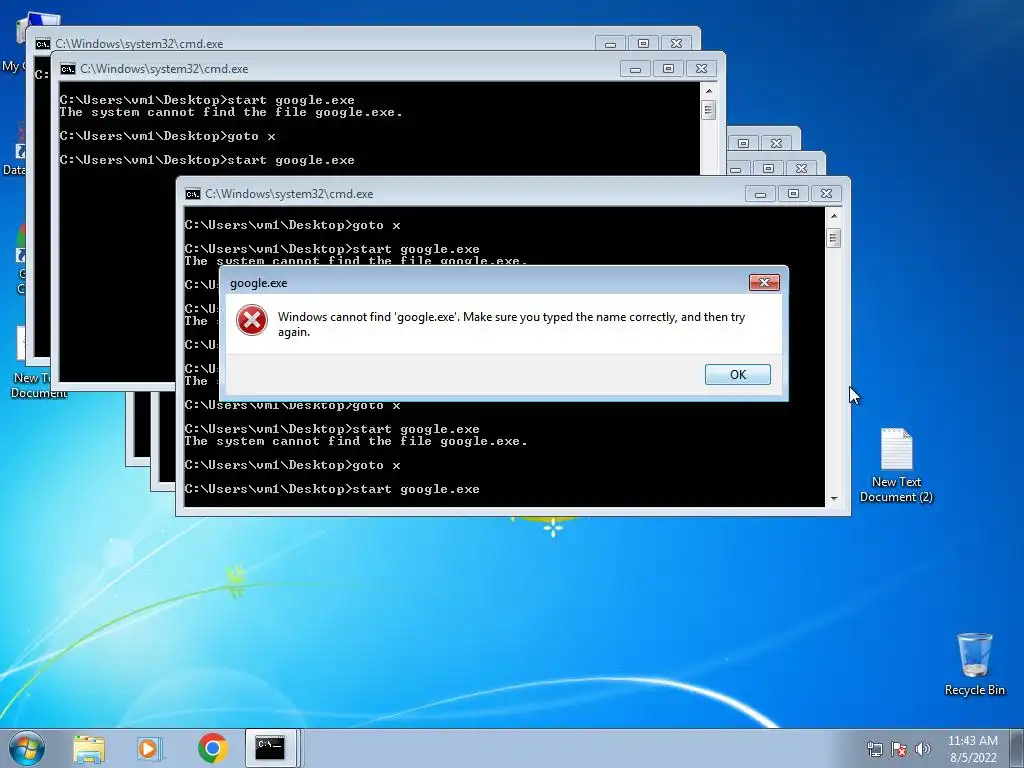Maximize the rearmost cmd.exe window
The image size is (1024, 768).
(x=643, y=44)
